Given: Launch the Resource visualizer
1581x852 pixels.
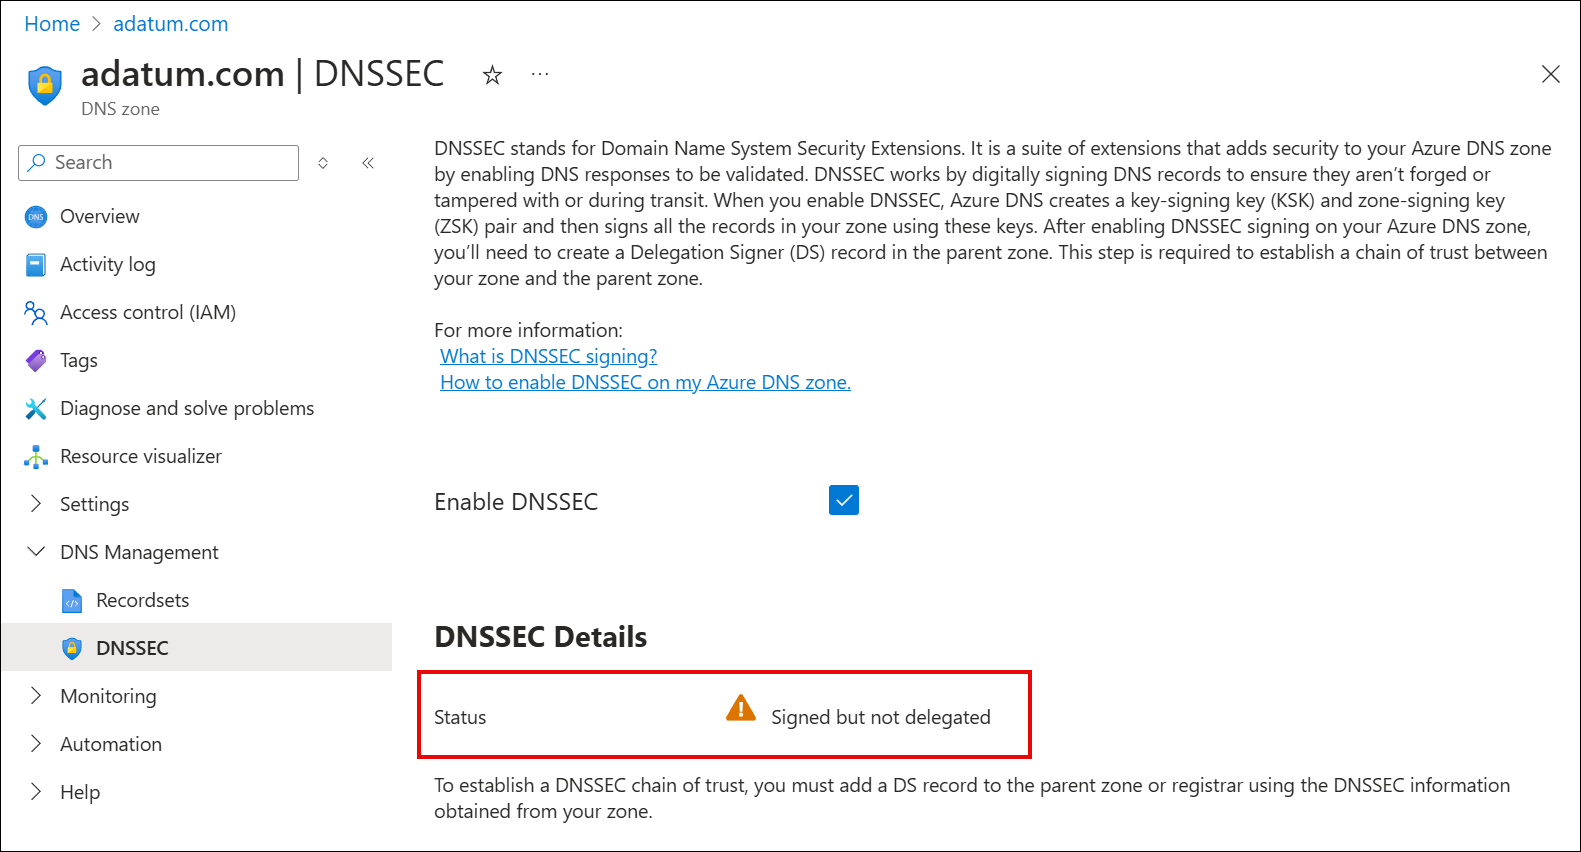Looking at the screenshot, I should pos(36,456).
